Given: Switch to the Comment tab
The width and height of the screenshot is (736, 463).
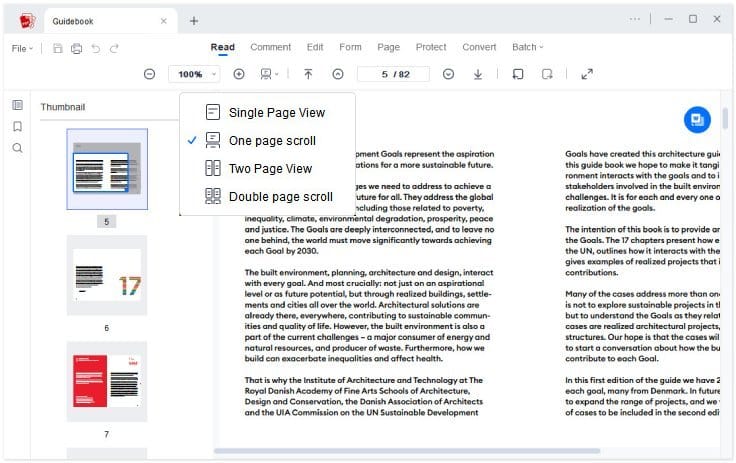Looking at the screenshot, I should point(270,47).
